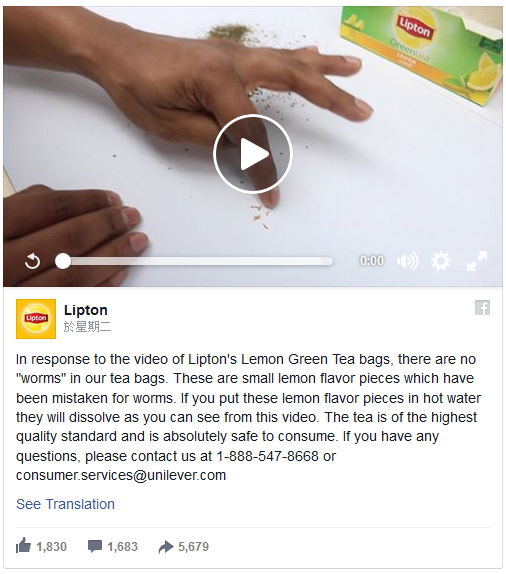Click the post date timestamp
Viewport: 506px width, 574px height.
[87, 327]
